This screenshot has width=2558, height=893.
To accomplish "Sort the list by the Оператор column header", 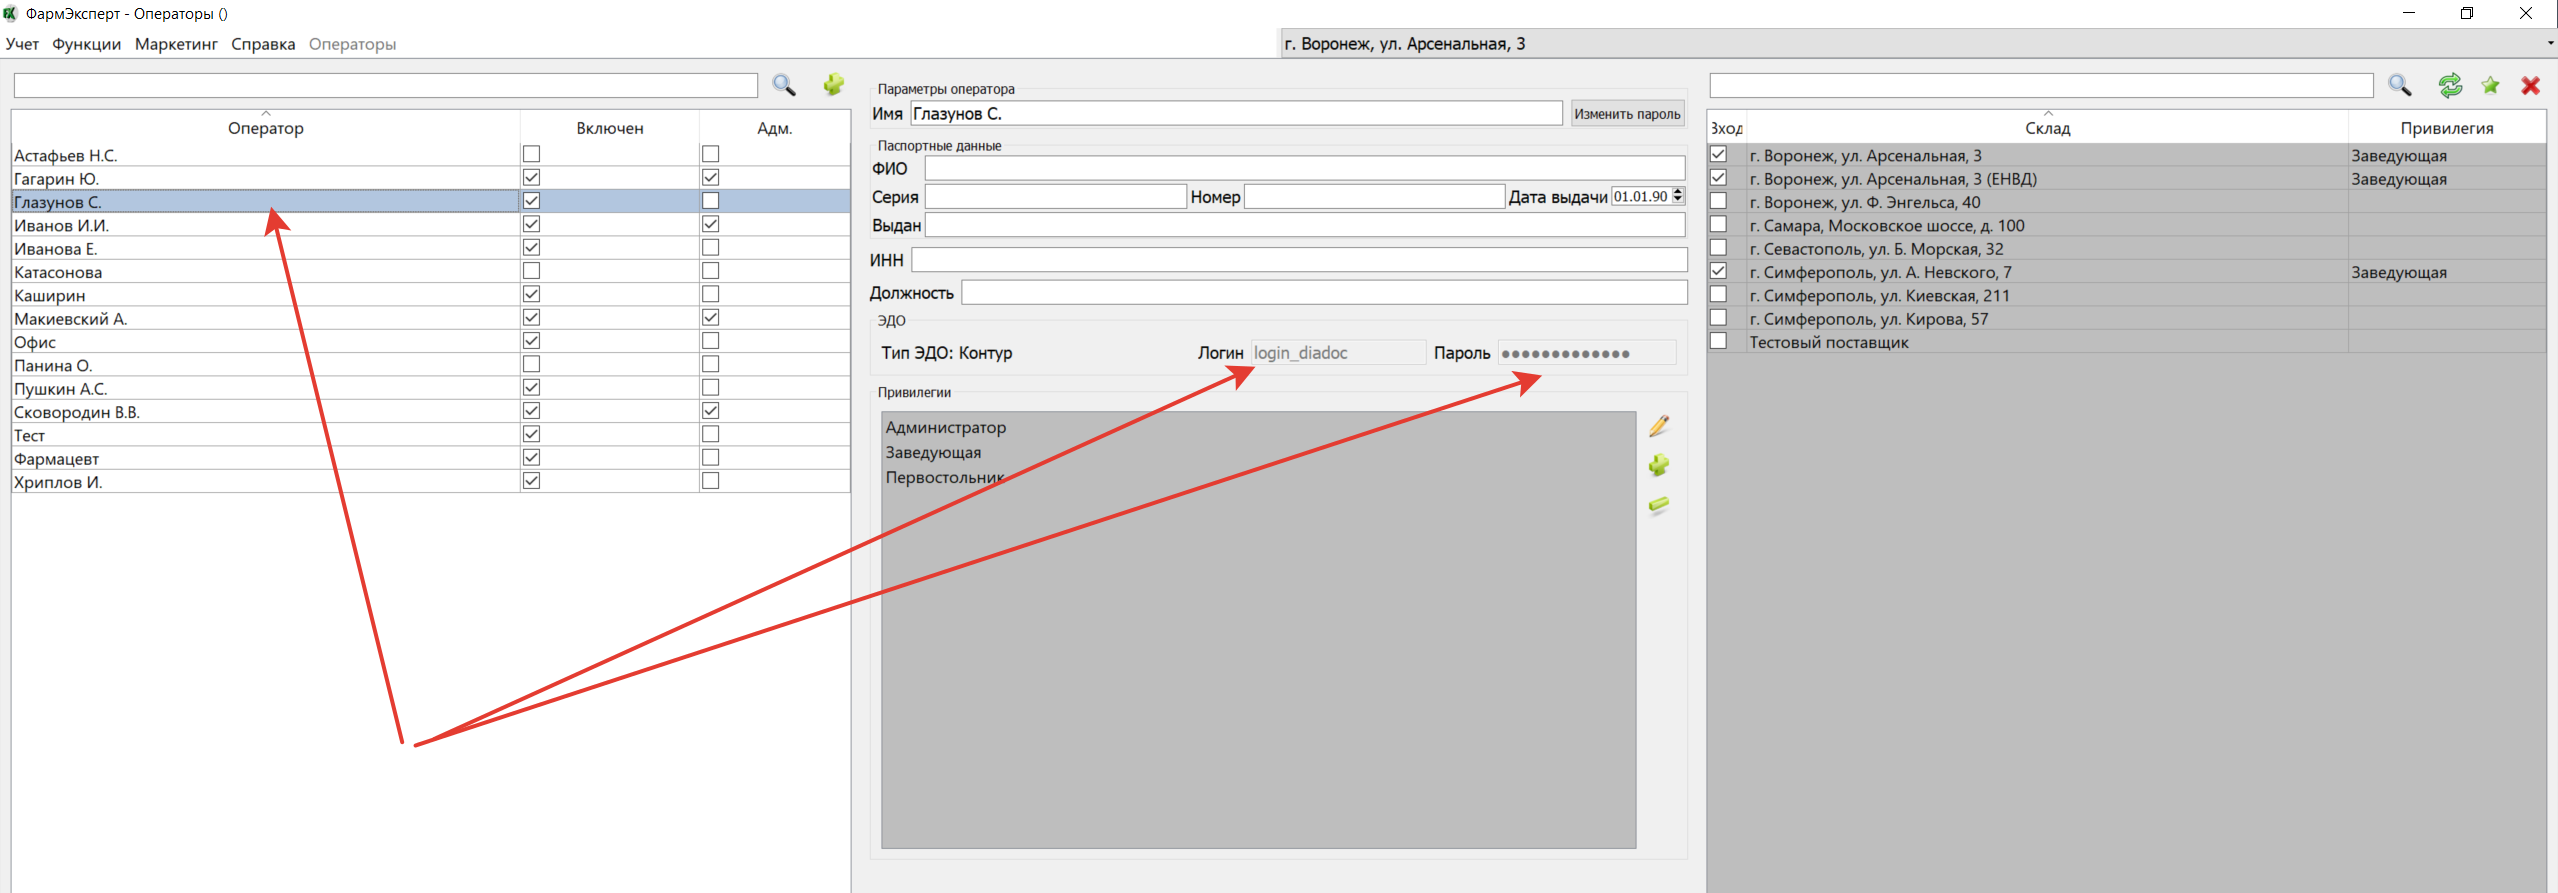I will (x=265, y=128).
